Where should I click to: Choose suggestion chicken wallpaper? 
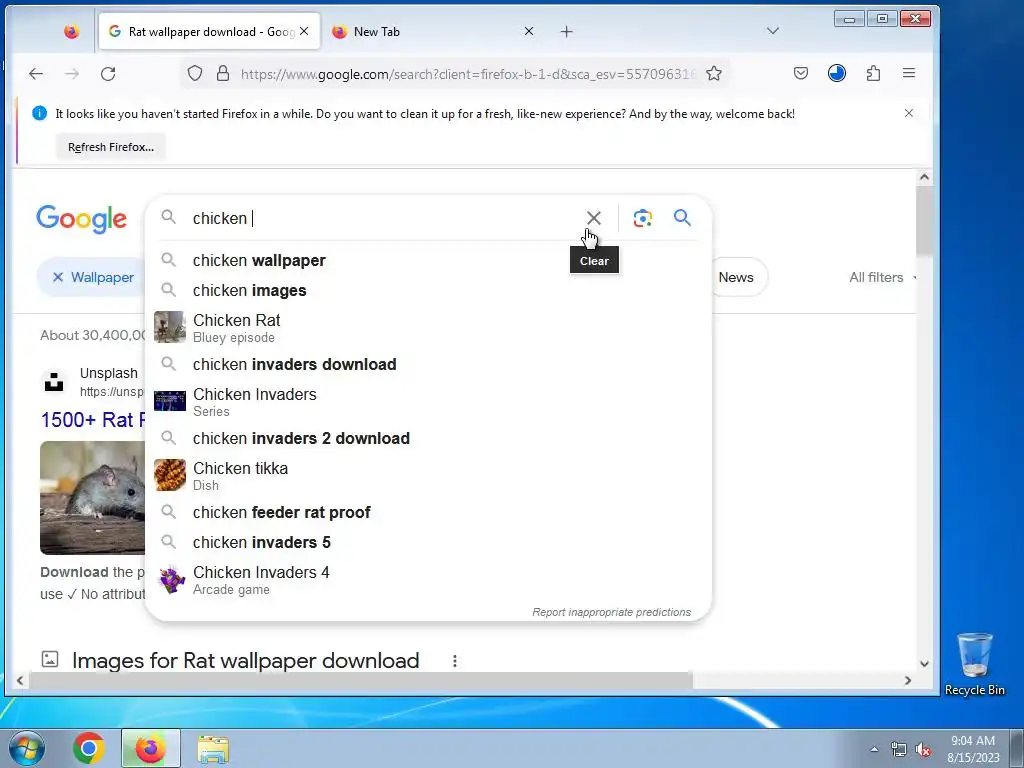[x=428, y=260]
